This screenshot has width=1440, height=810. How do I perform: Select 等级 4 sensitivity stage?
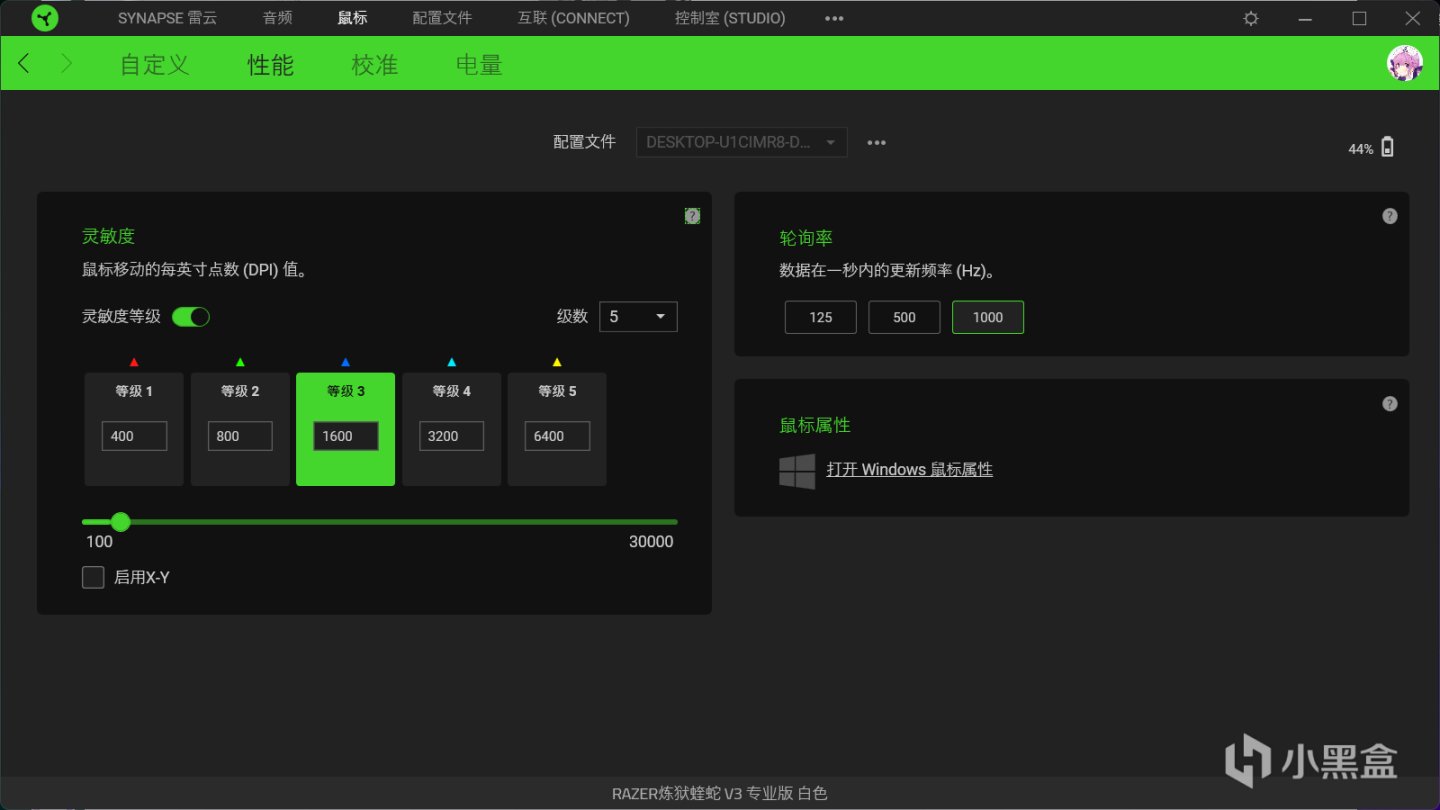click(452, 429)
